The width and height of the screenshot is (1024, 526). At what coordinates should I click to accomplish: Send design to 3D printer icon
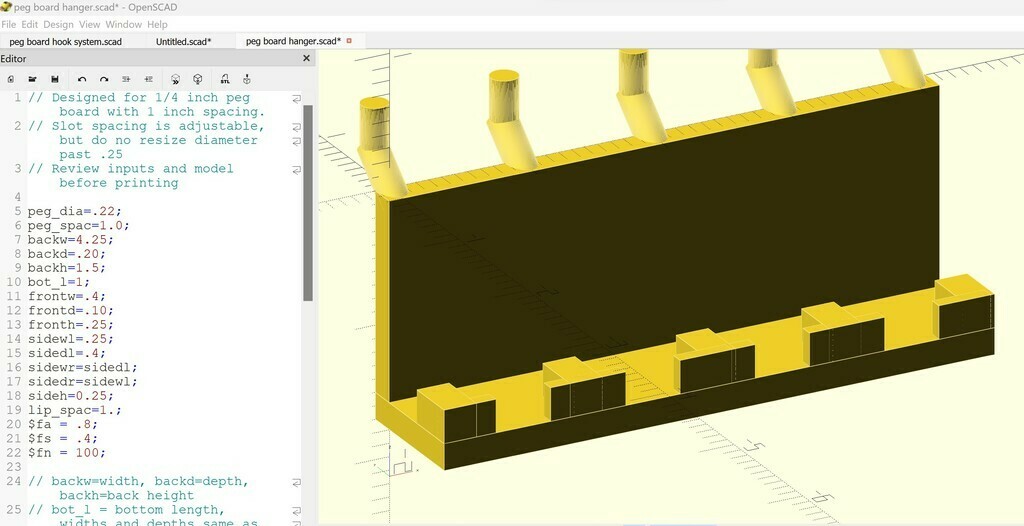click(x=247, y=79)
